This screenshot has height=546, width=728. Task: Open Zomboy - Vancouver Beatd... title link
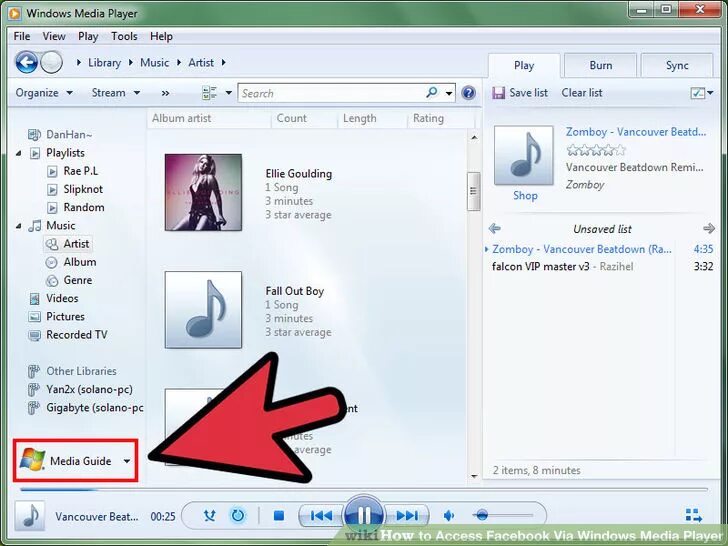tap(636, 132)
